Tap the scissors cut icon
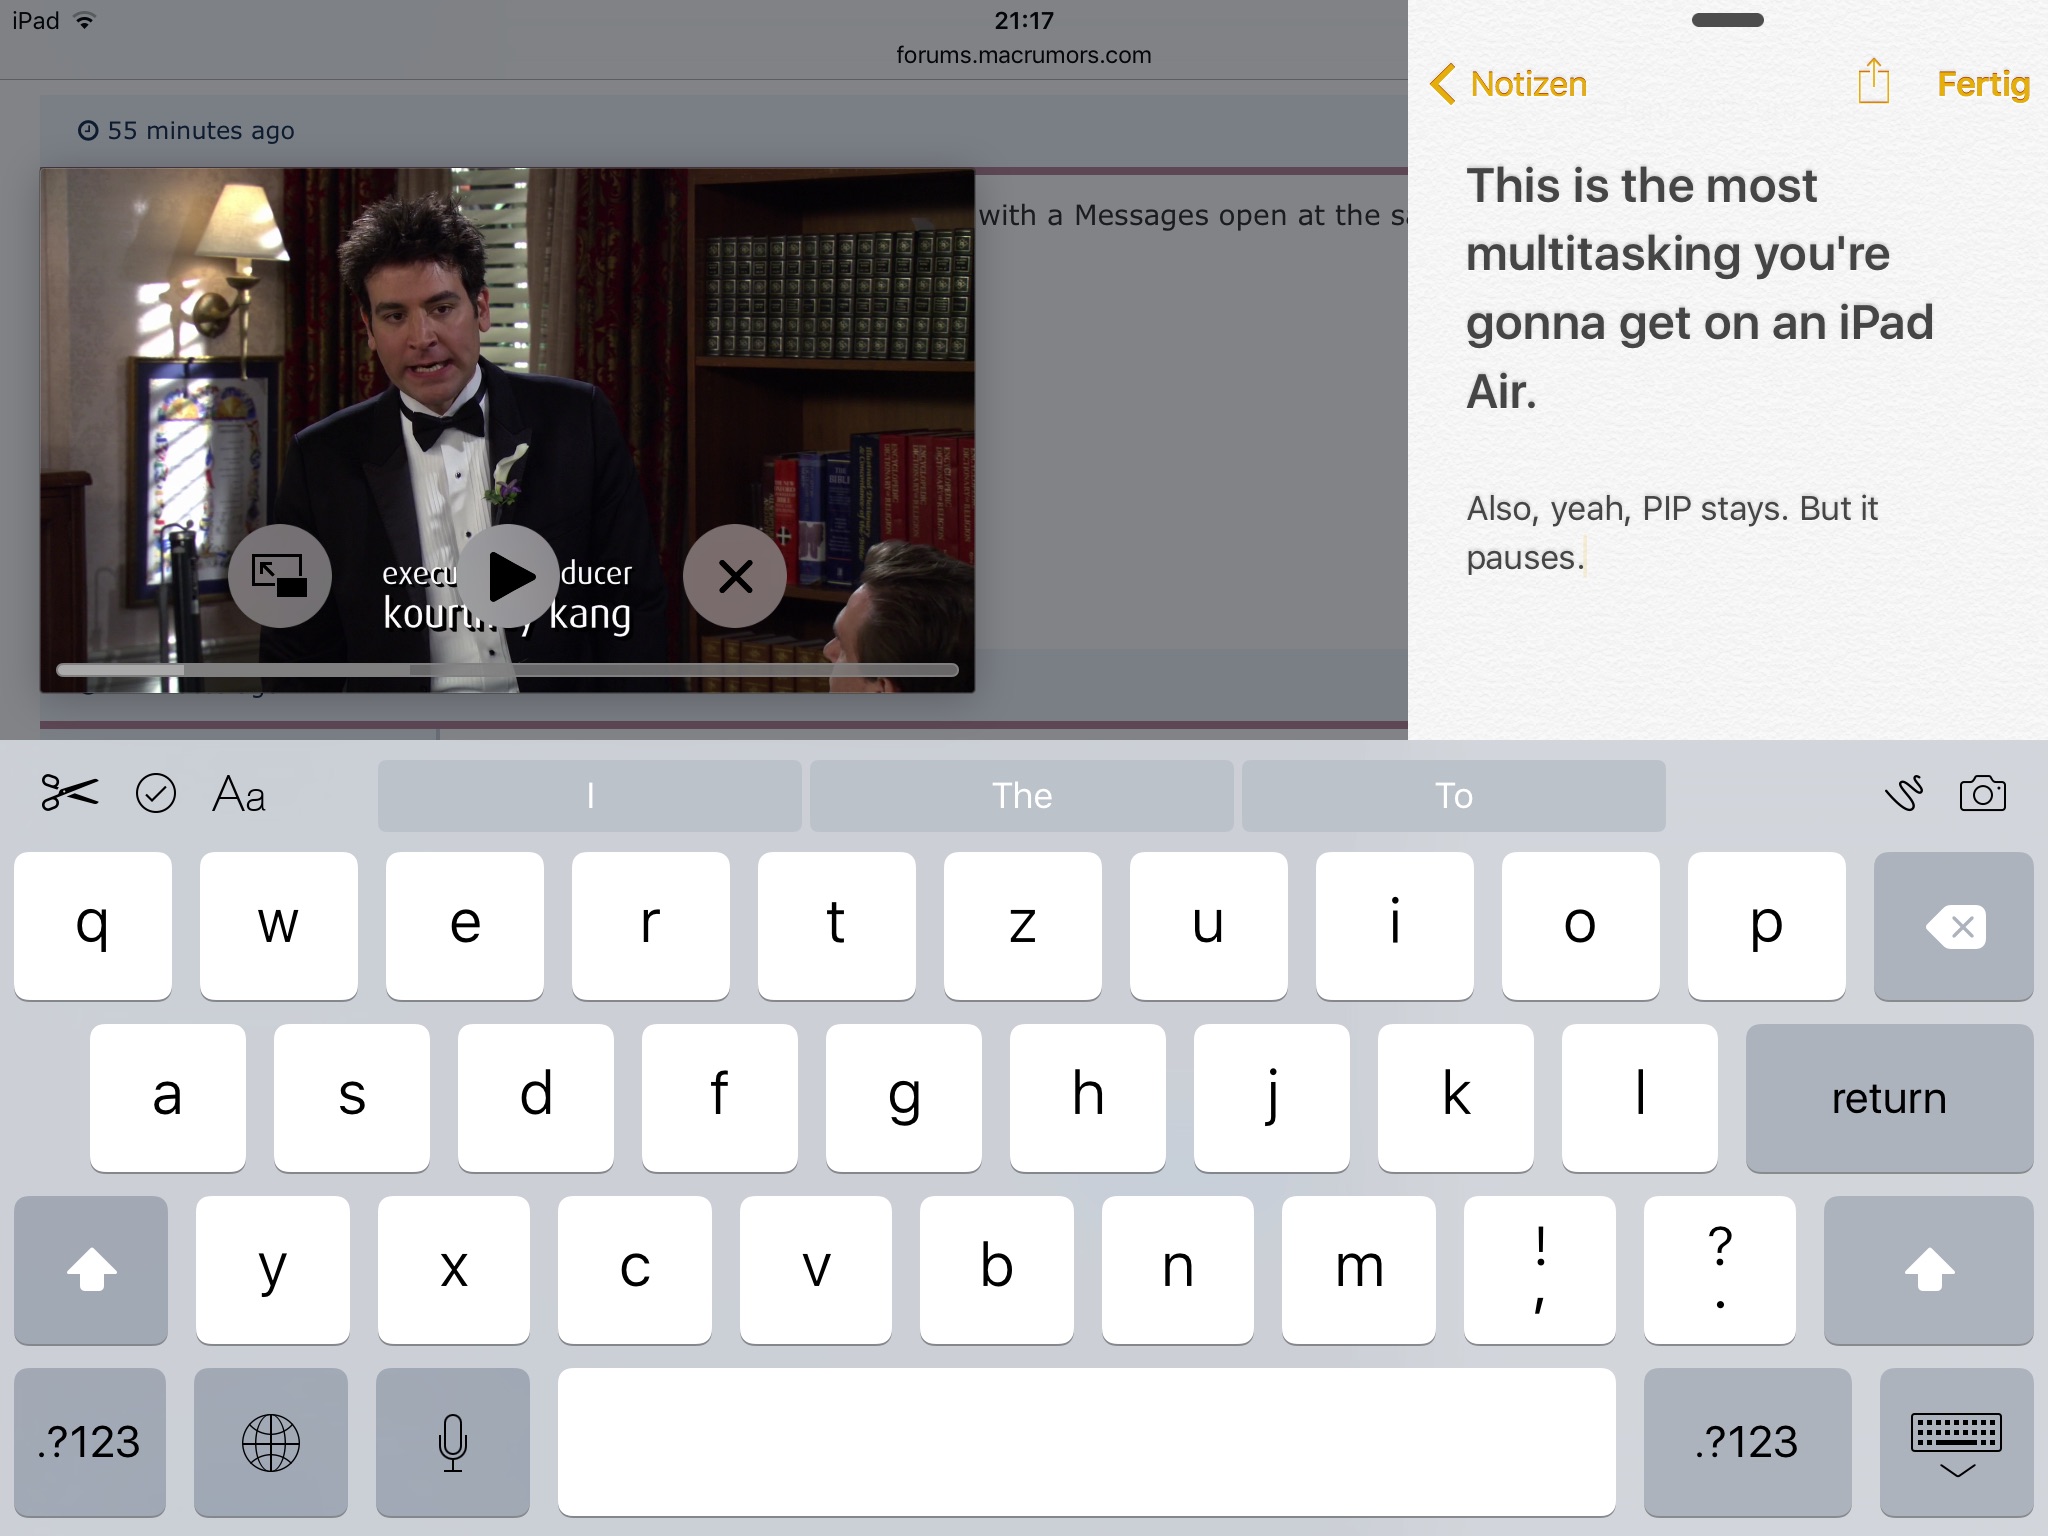 [x=69, y=794]
